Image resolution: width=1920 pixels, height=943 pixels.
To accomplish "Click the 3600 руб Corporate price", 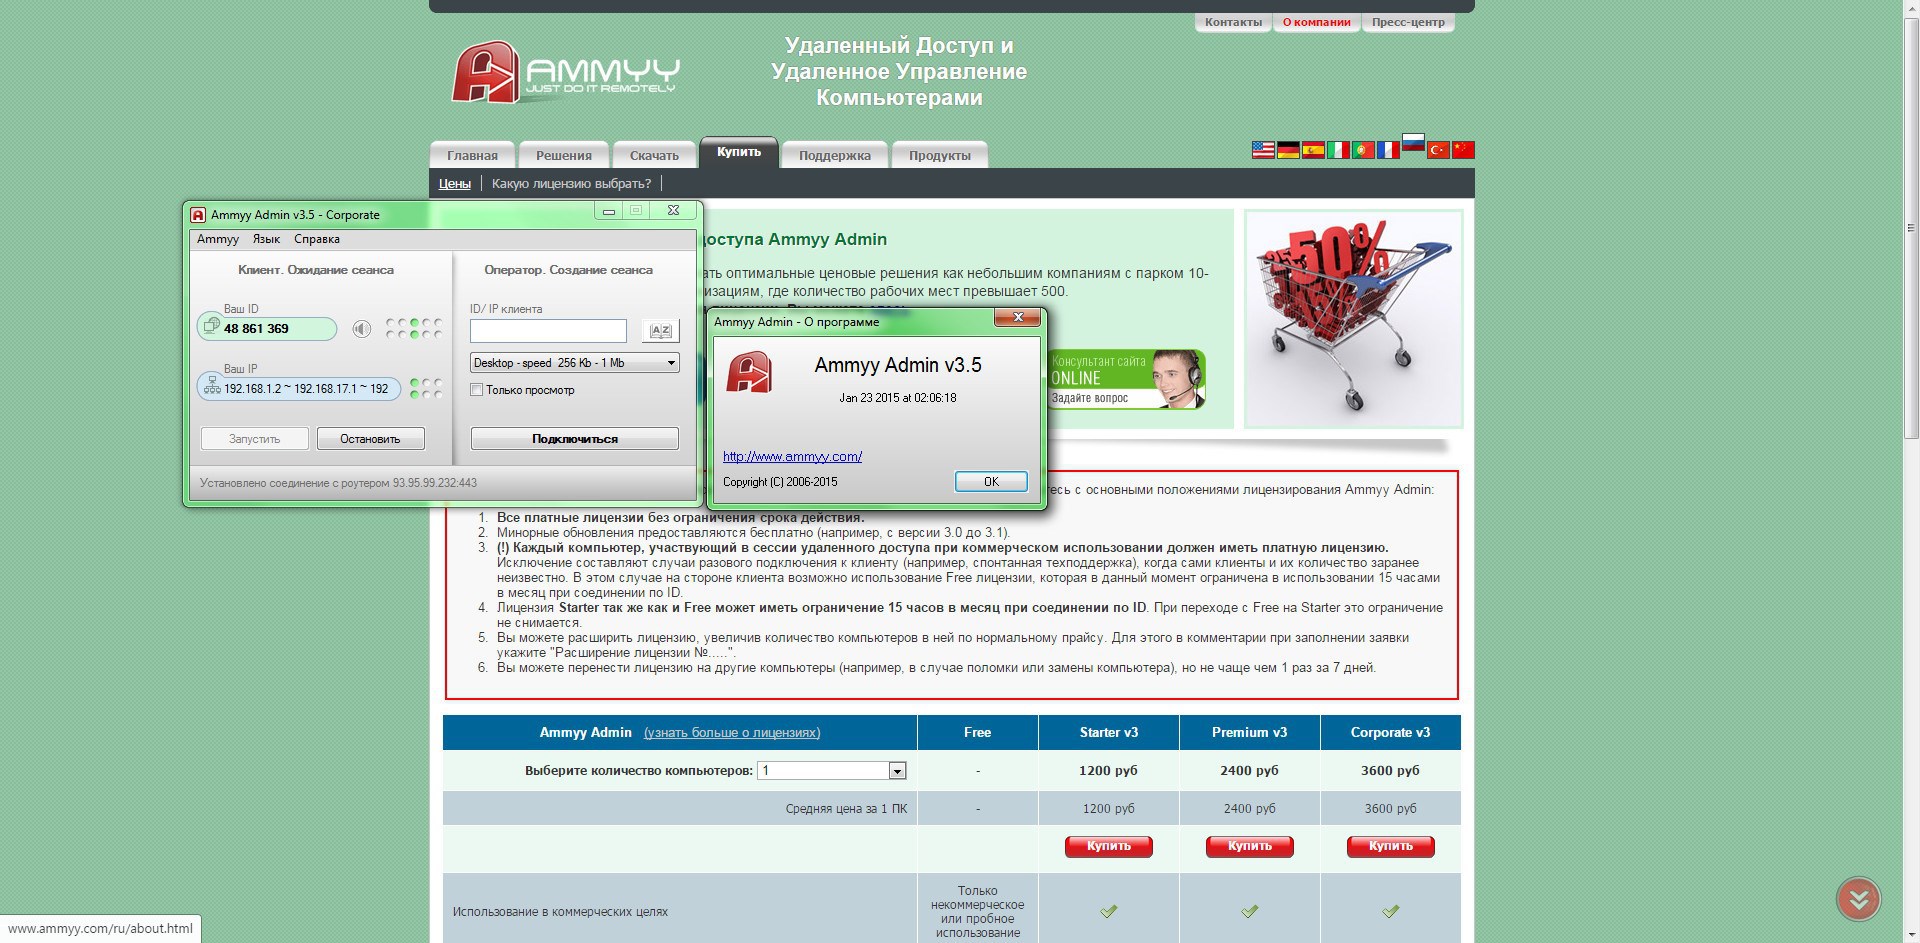I will click(x=1390, y=771).
